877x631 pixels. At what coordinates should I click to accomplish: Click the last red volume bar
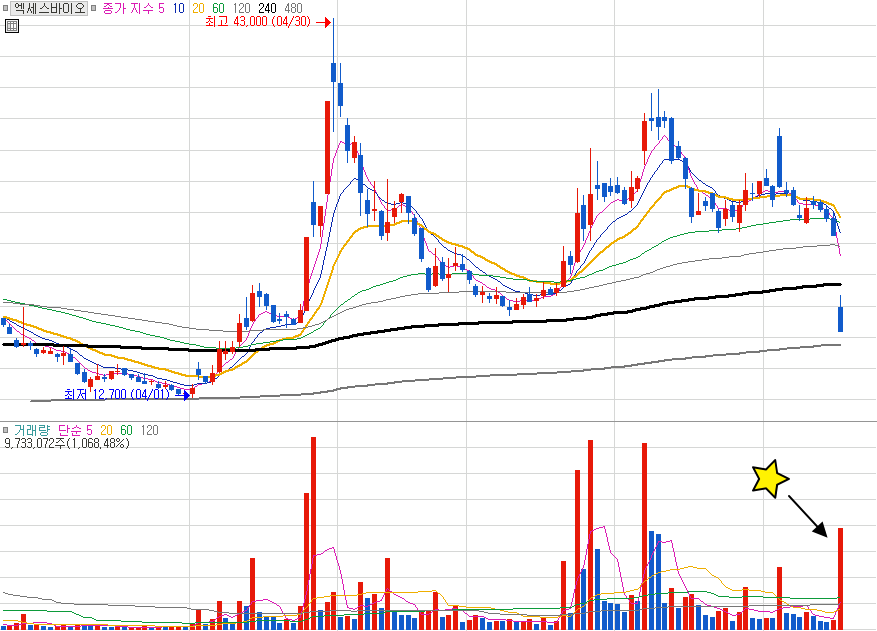coord(840,579)
